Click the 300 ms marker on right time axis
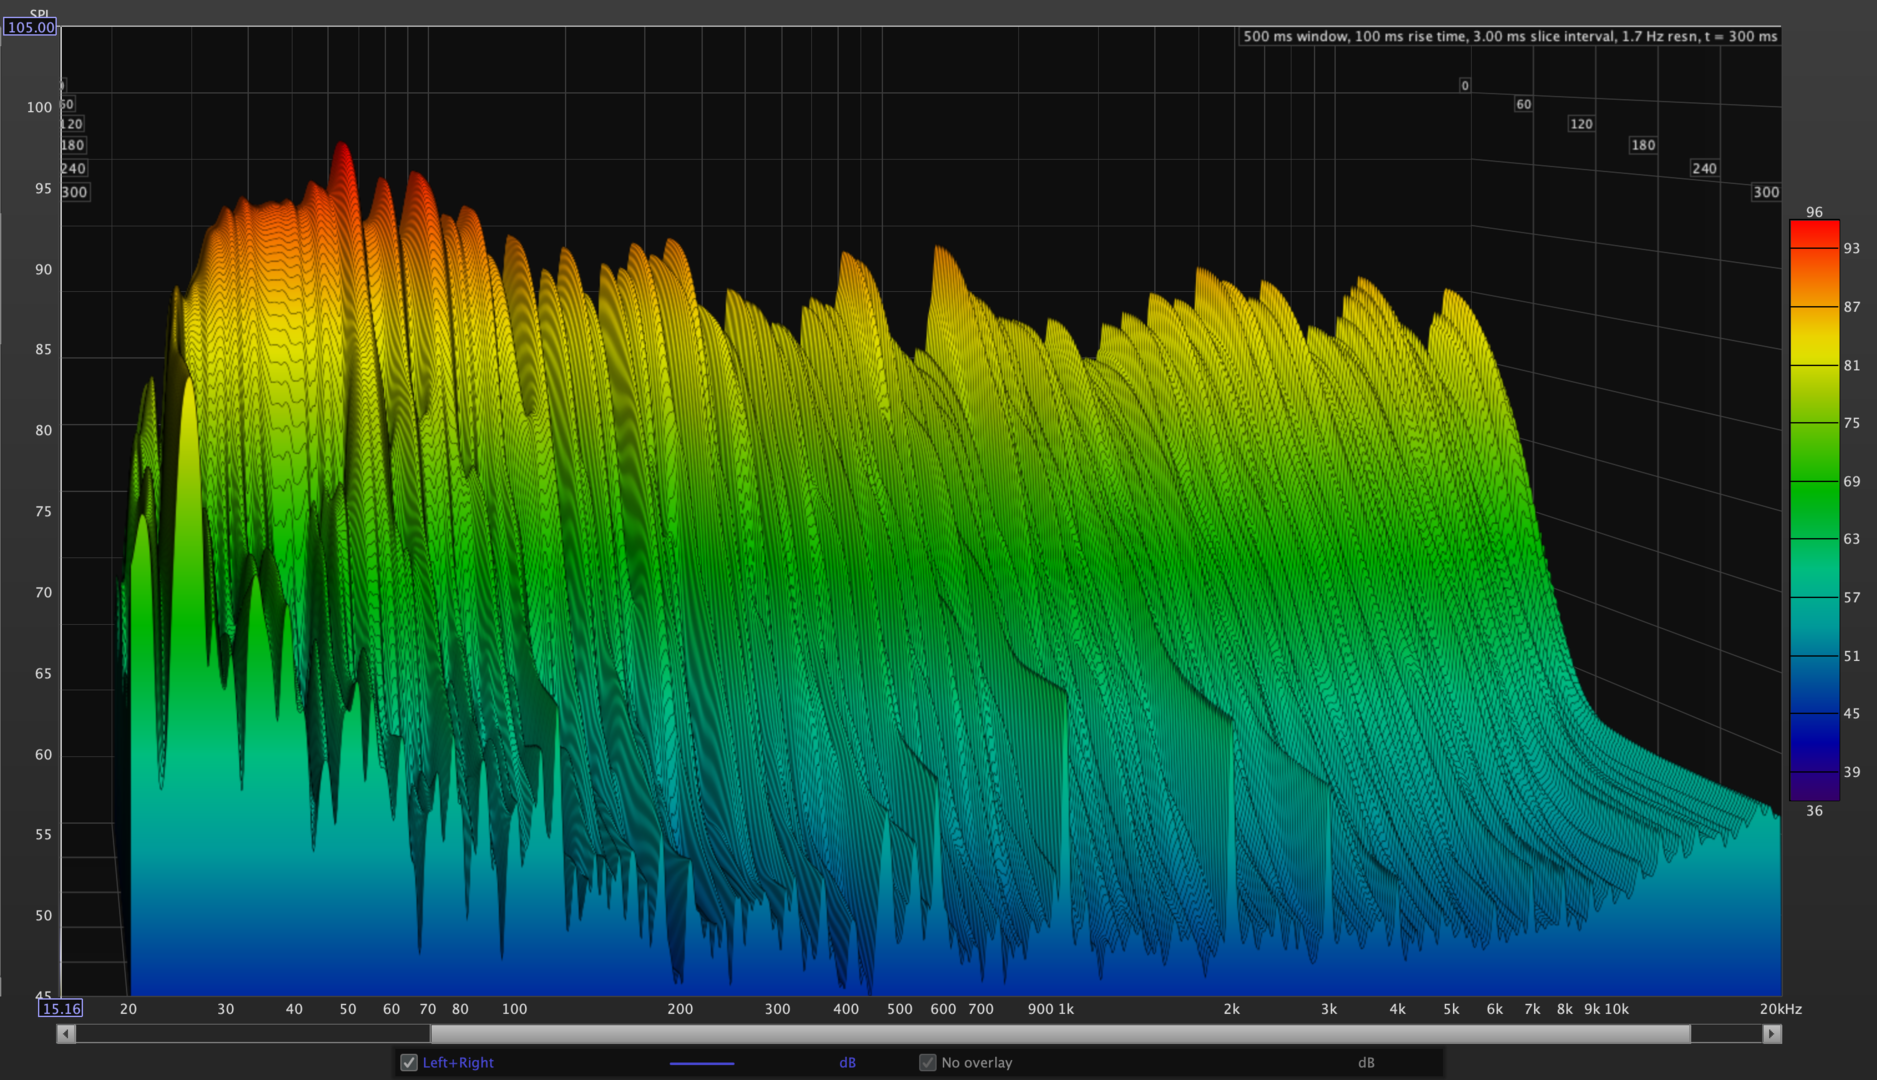This screenshot has width=1877, height=1080. [x=1765, y=192]
